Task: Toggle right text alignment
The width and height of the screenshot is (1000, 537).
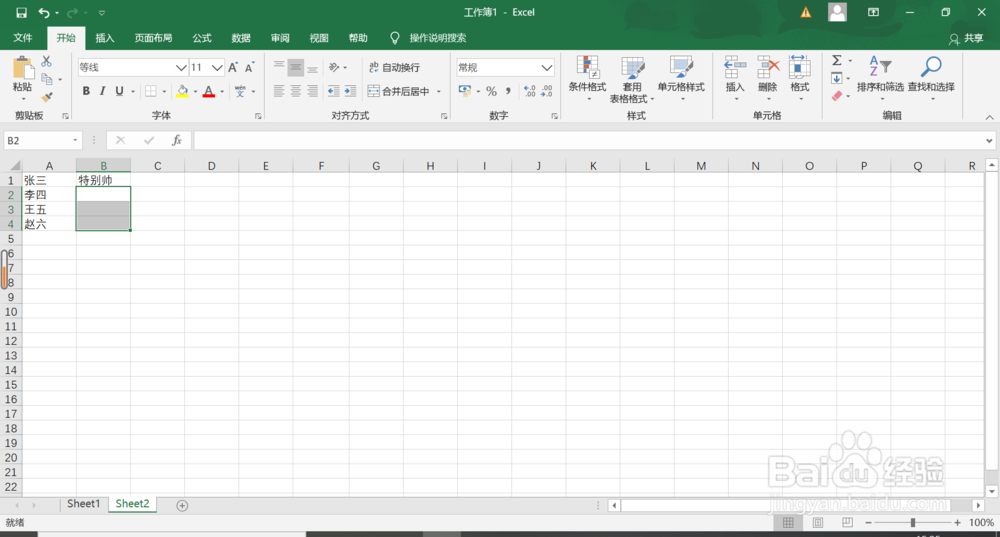Action: point(312,91)
